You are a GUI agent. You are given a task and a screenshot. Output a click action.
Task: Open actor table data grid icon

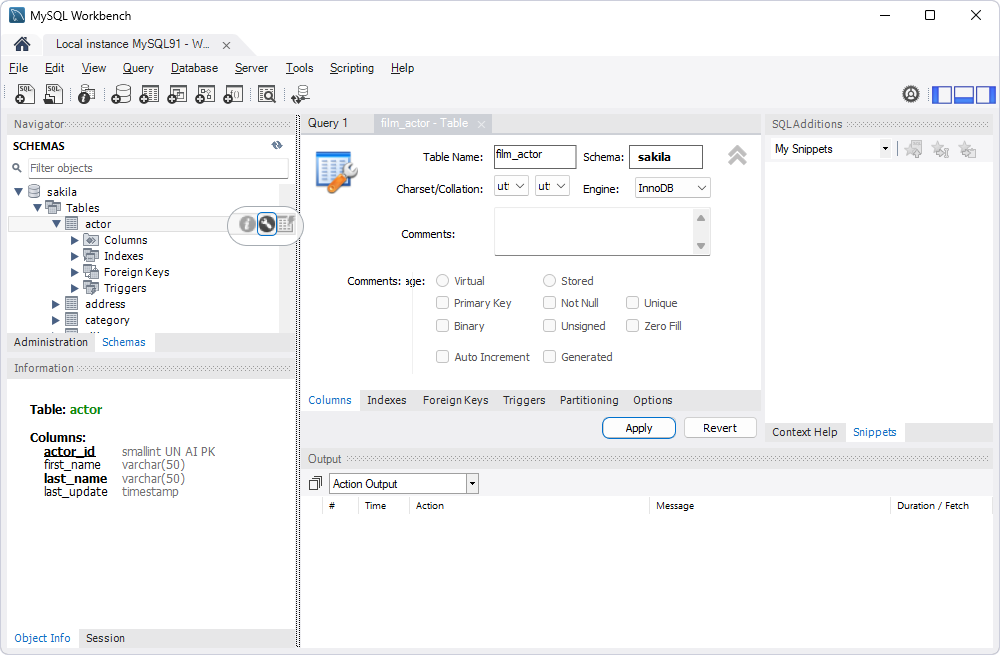pyautogui.click(x=286, y=224)
